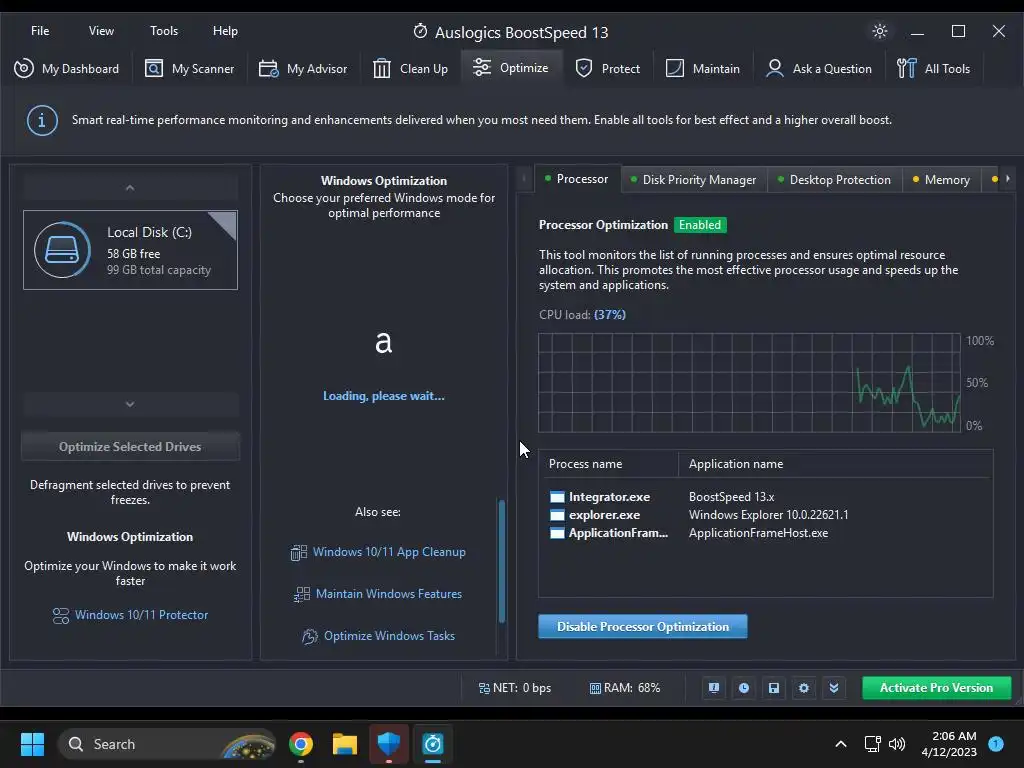This screenshot has width=1024, height=768.
Task: Click the Optimize Windows Tasks icon
Action: click(x=310, y=636)
